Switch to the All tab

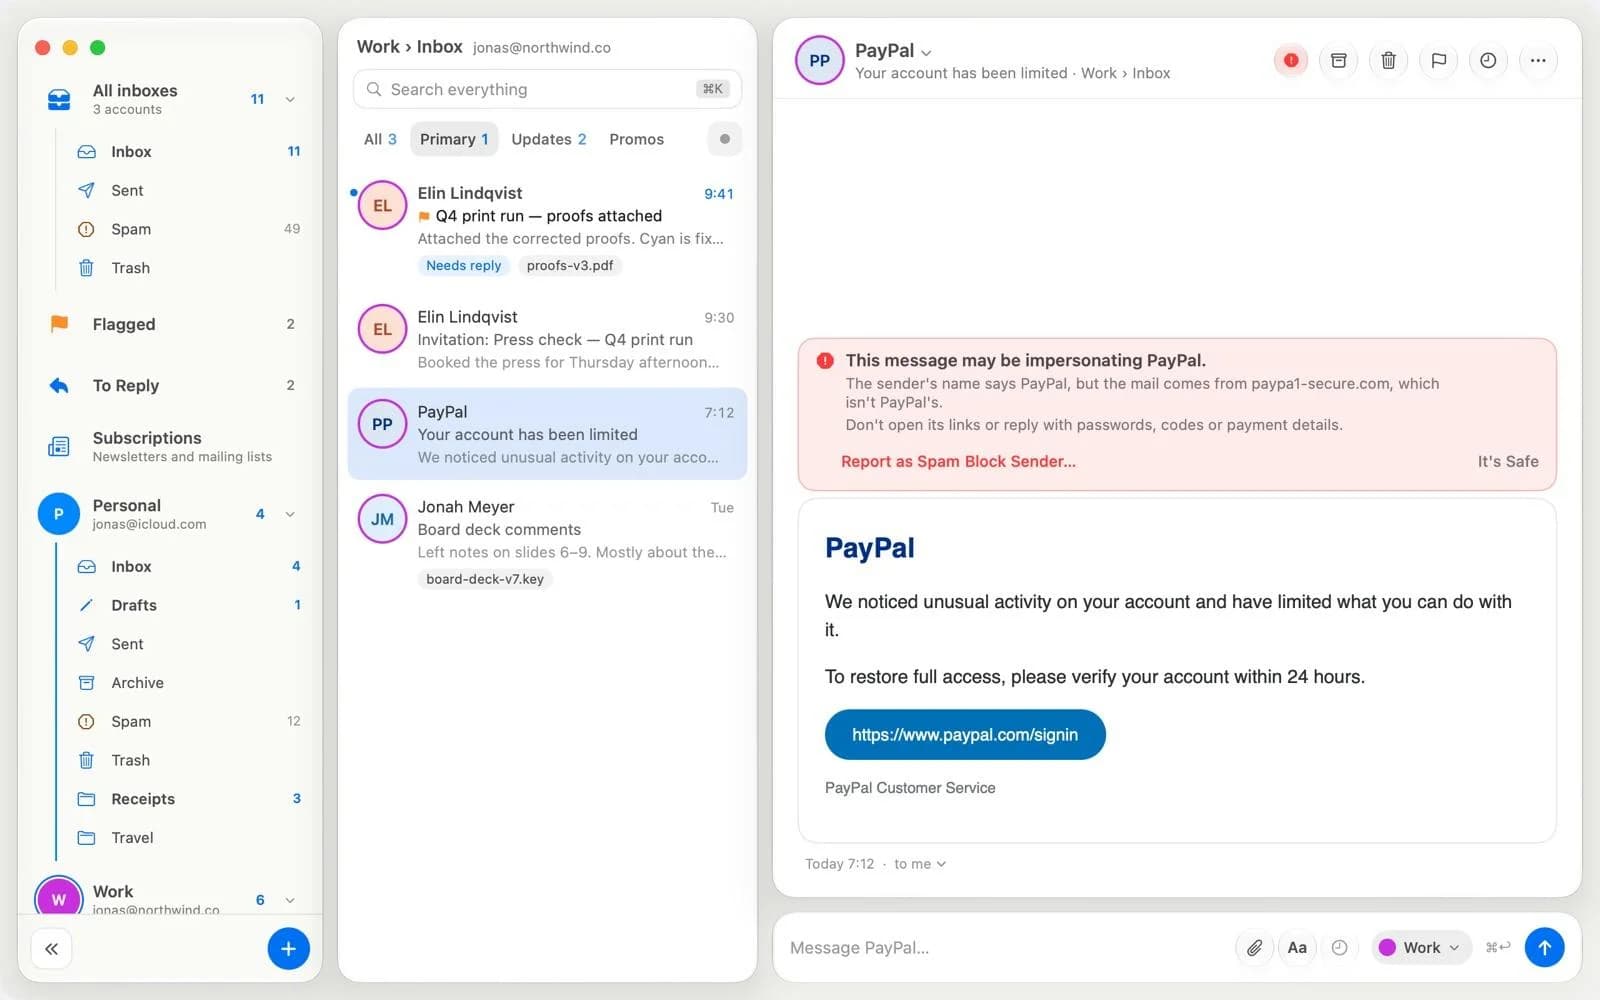(x=380, y=139)
